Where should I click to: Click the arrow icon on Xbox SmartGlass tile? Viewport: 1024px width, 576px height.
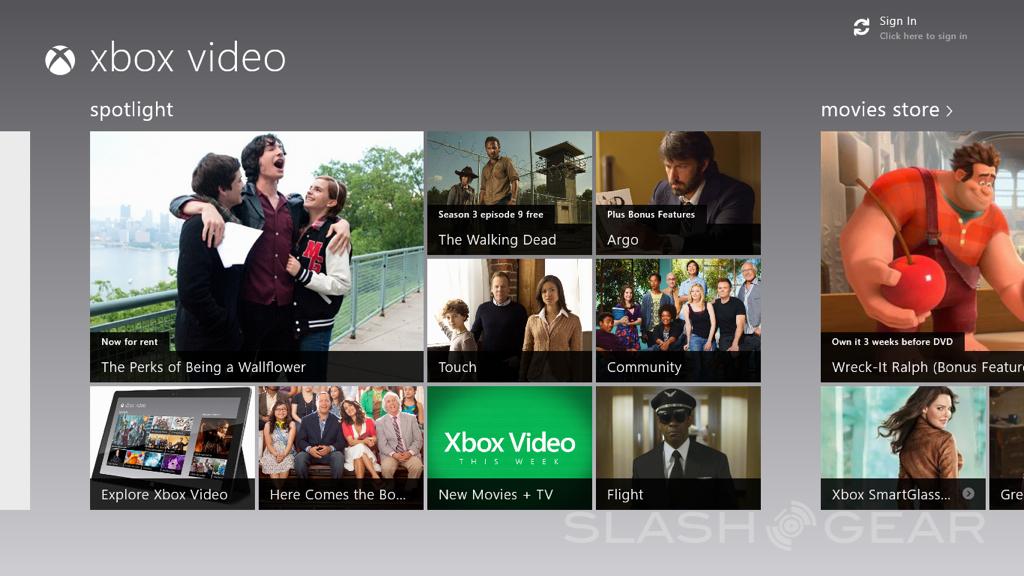coord(968,494)
